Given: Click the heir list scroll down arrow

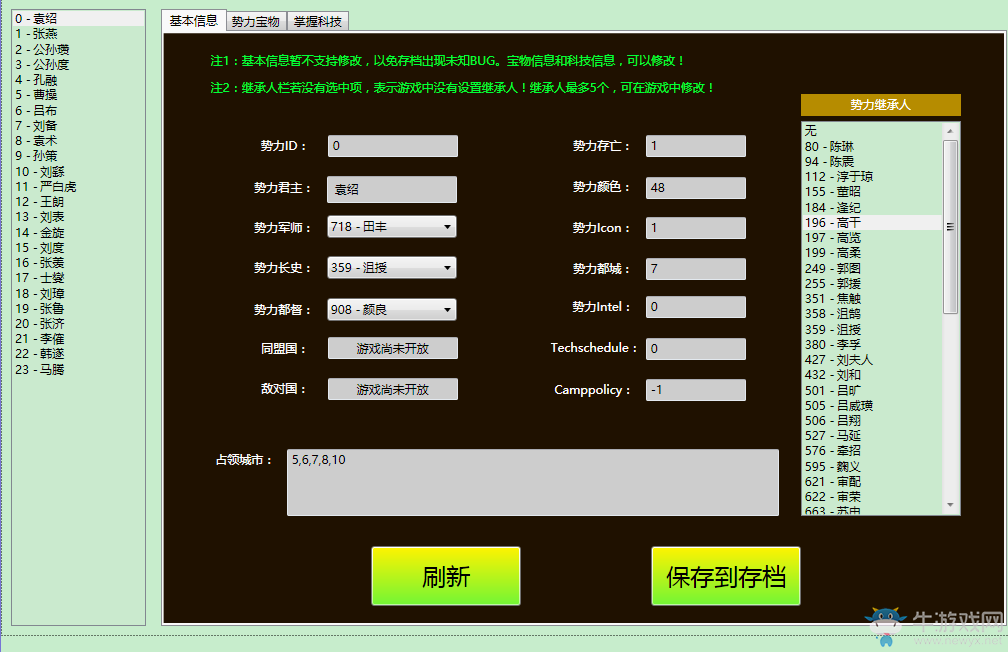Looking at the screenshot, I should coord(950,505).
